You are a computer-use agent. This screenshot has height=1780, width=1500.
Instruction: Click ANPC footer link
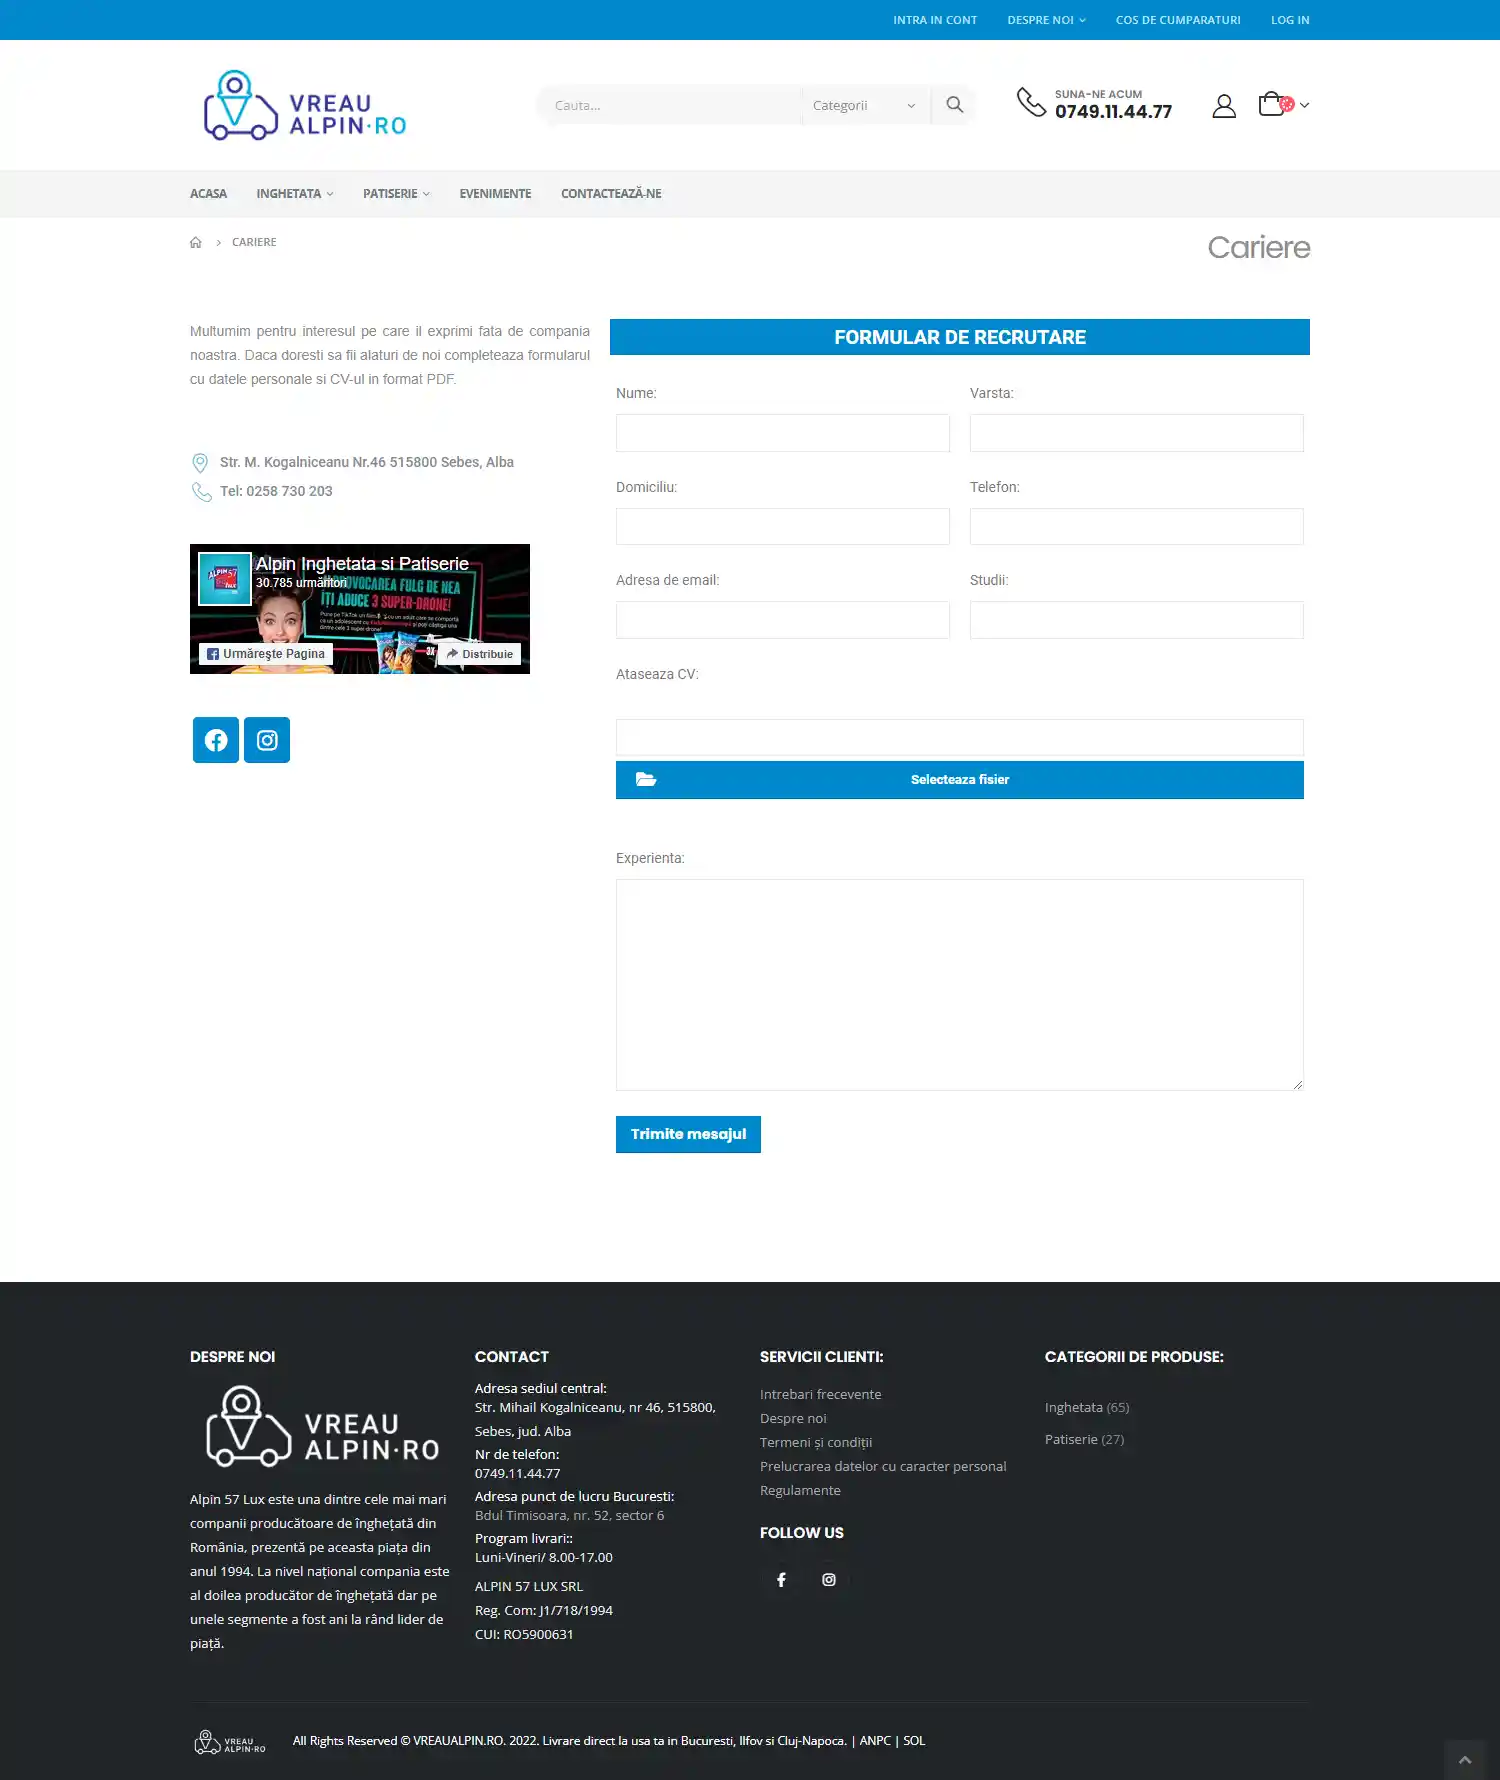tap(875, 1741)
